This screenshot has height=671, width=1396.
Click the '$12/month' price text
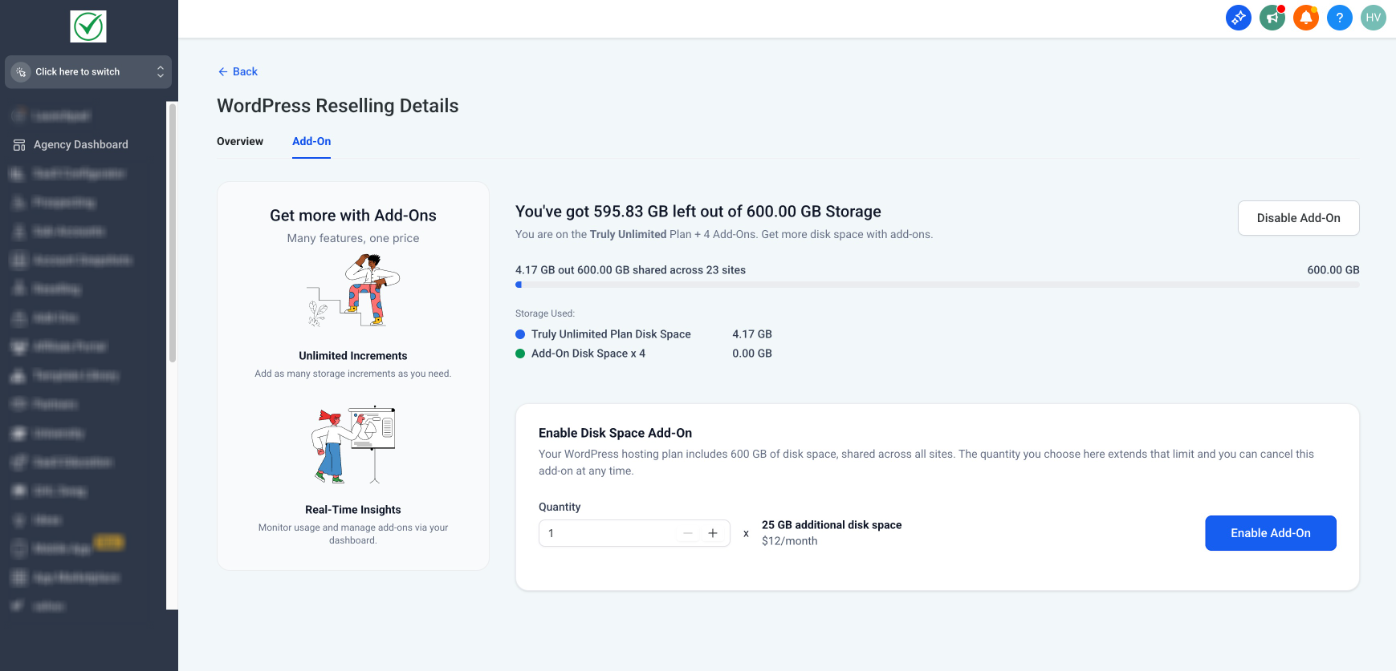pyautogui.click(x=790, y=541)
